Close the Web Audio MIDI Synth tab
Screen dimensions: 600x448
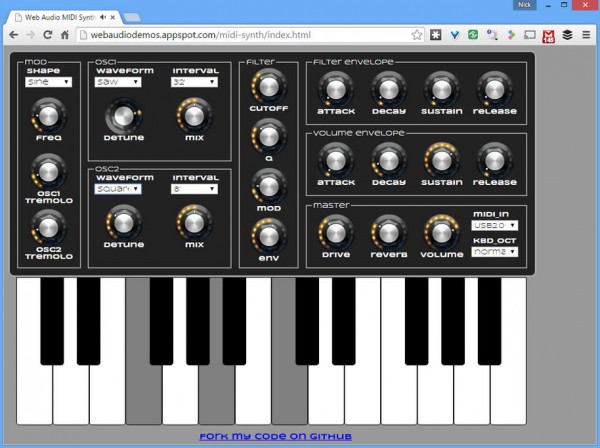pyautogui.click(x=112, y=17)
